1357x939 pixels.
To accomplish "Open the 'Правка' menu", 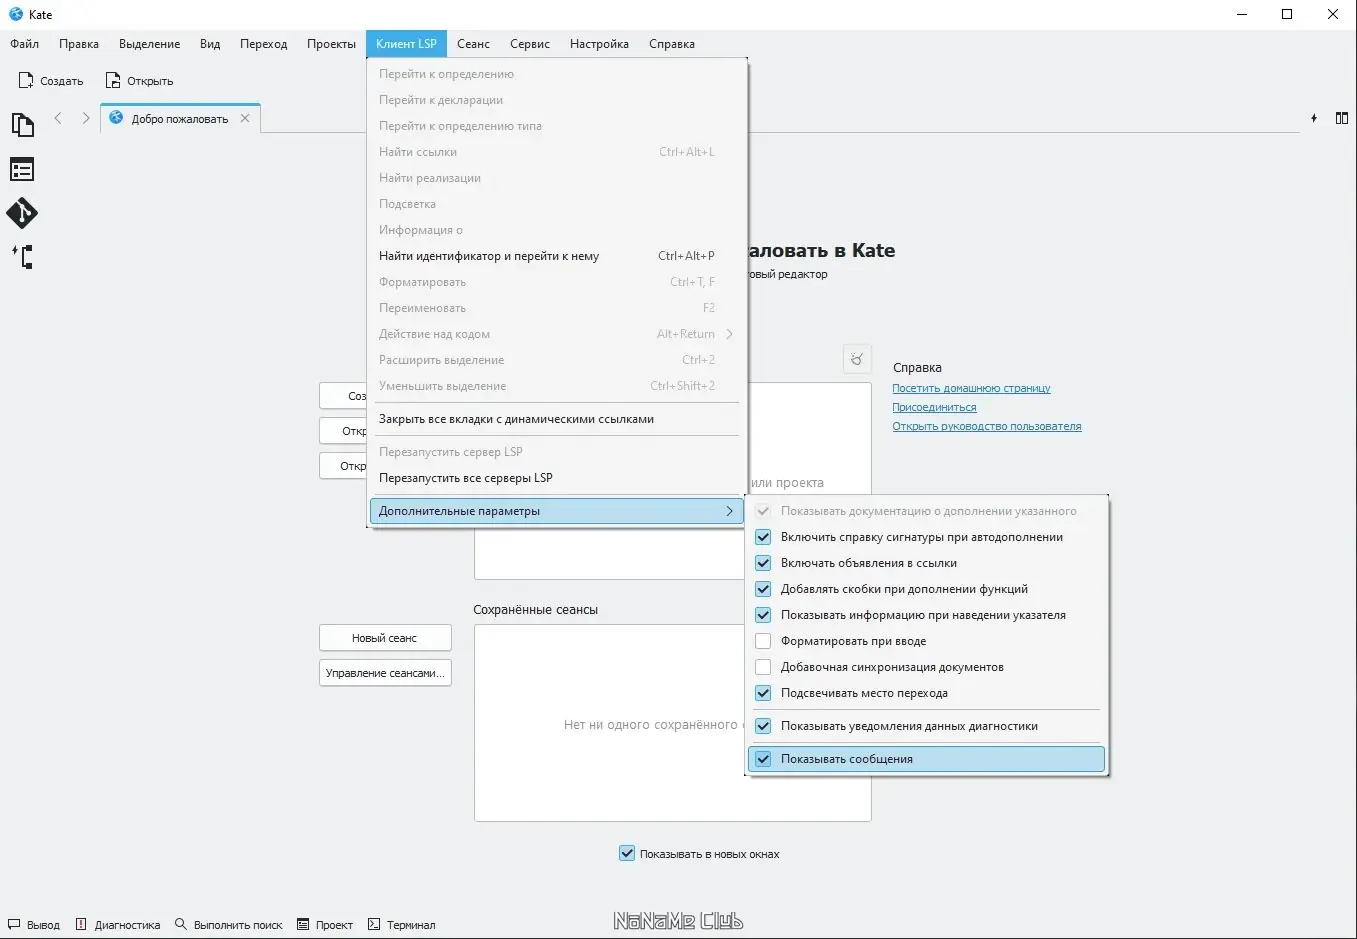I will (79, 44).
